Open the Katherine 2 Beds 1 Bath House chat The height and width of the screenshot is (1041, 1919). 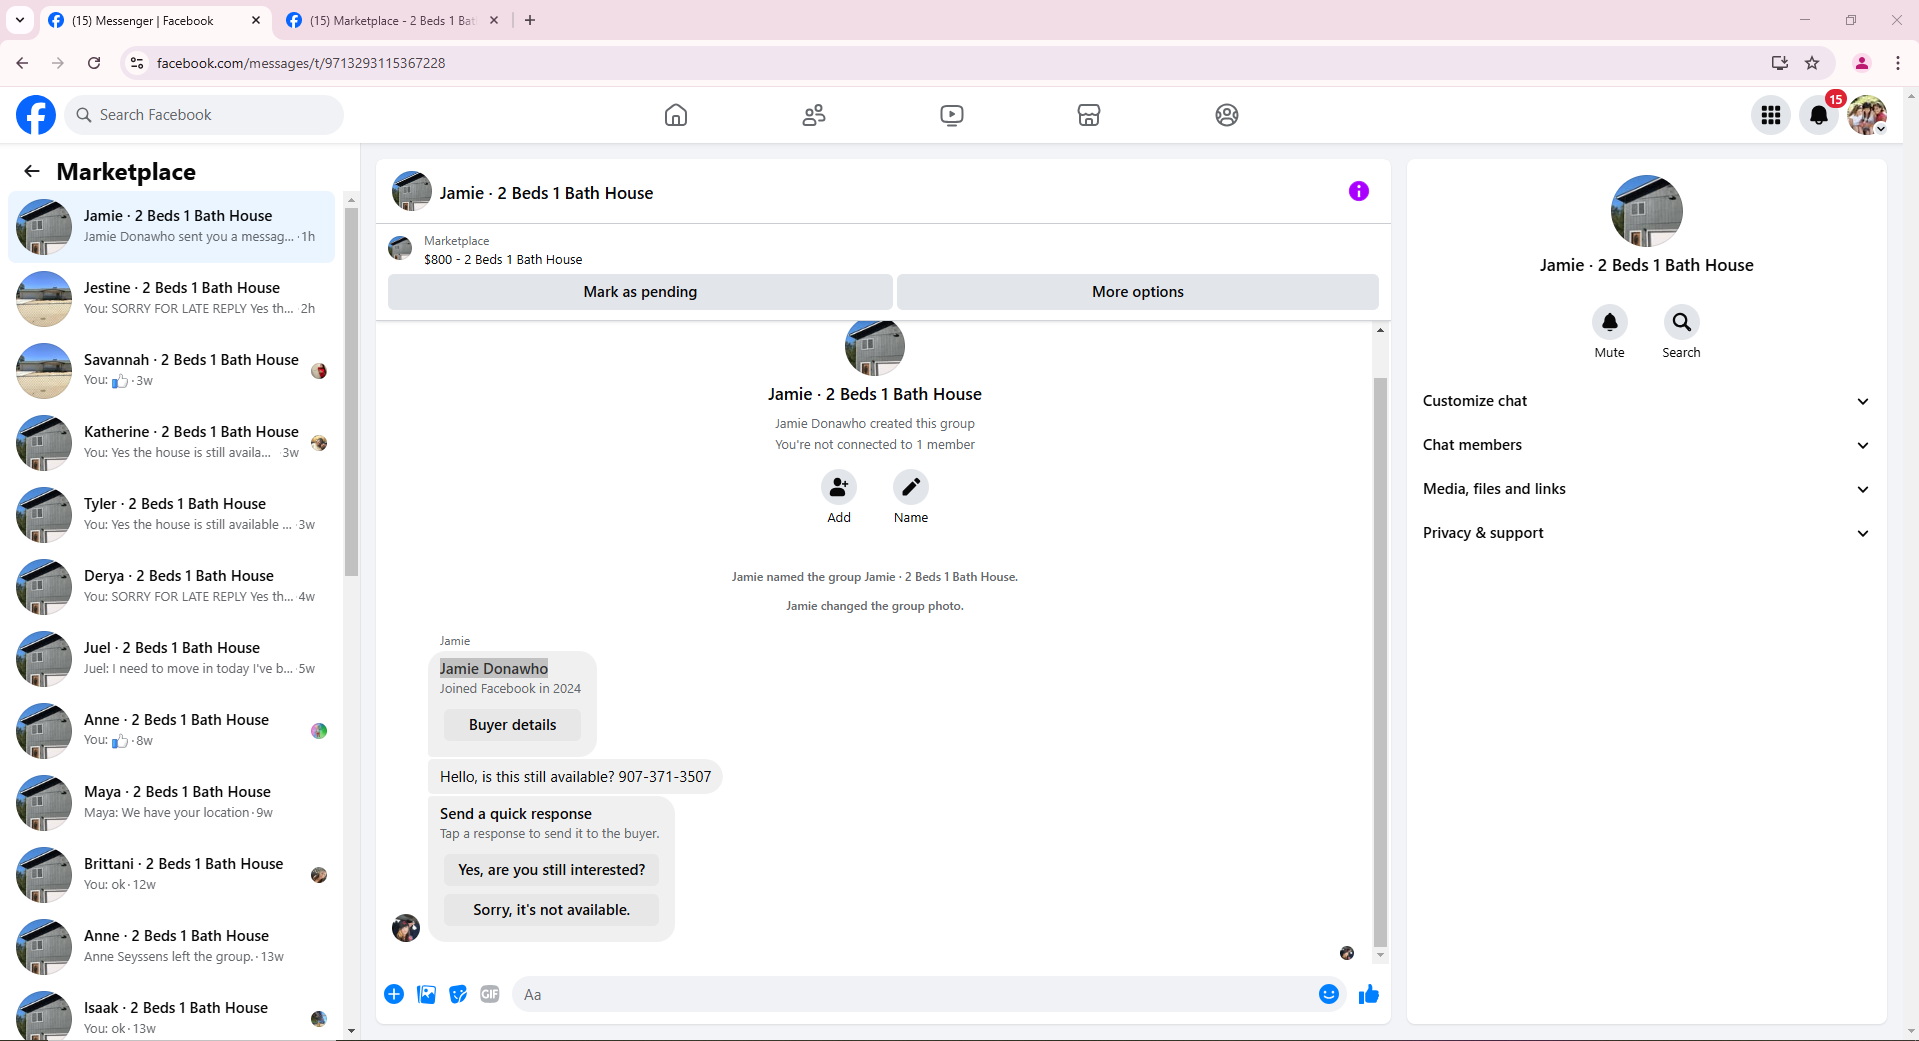tap(172, 443)
